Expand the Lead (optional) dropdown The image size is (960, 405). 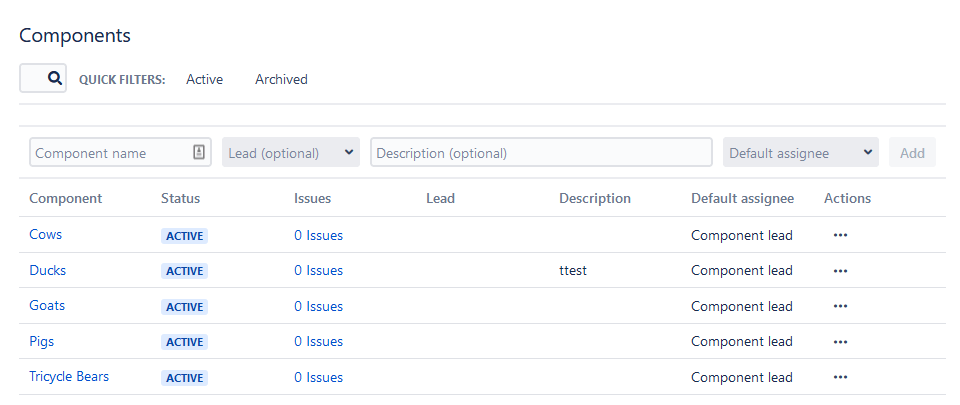coord(291,153)
